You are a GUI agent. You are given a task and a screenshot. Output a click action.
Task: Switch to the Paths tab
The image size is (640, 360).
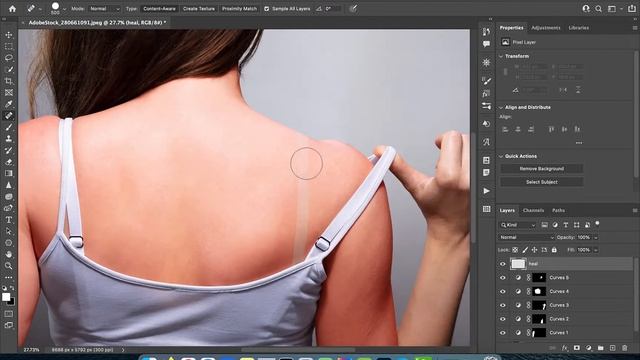(x=558, y=210)
